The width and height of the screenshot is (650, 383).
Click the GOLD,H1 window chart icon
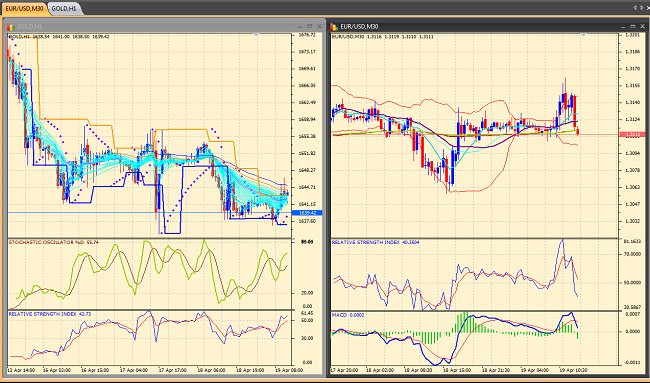[x=11, y=27]
